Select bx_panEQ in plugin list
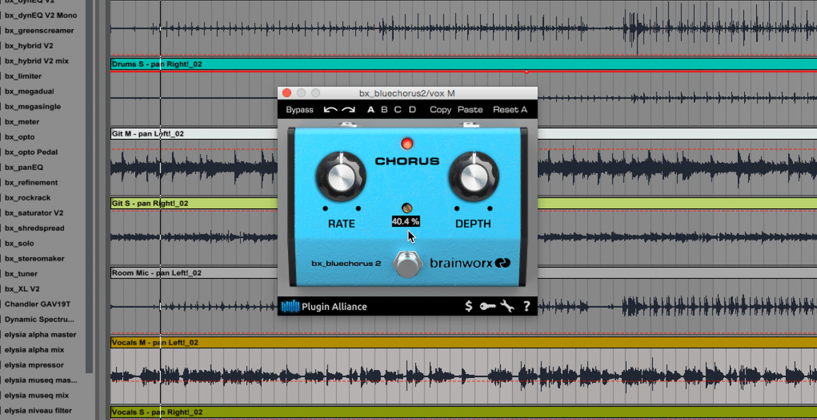The image size is (817, 420). point(24,167)
